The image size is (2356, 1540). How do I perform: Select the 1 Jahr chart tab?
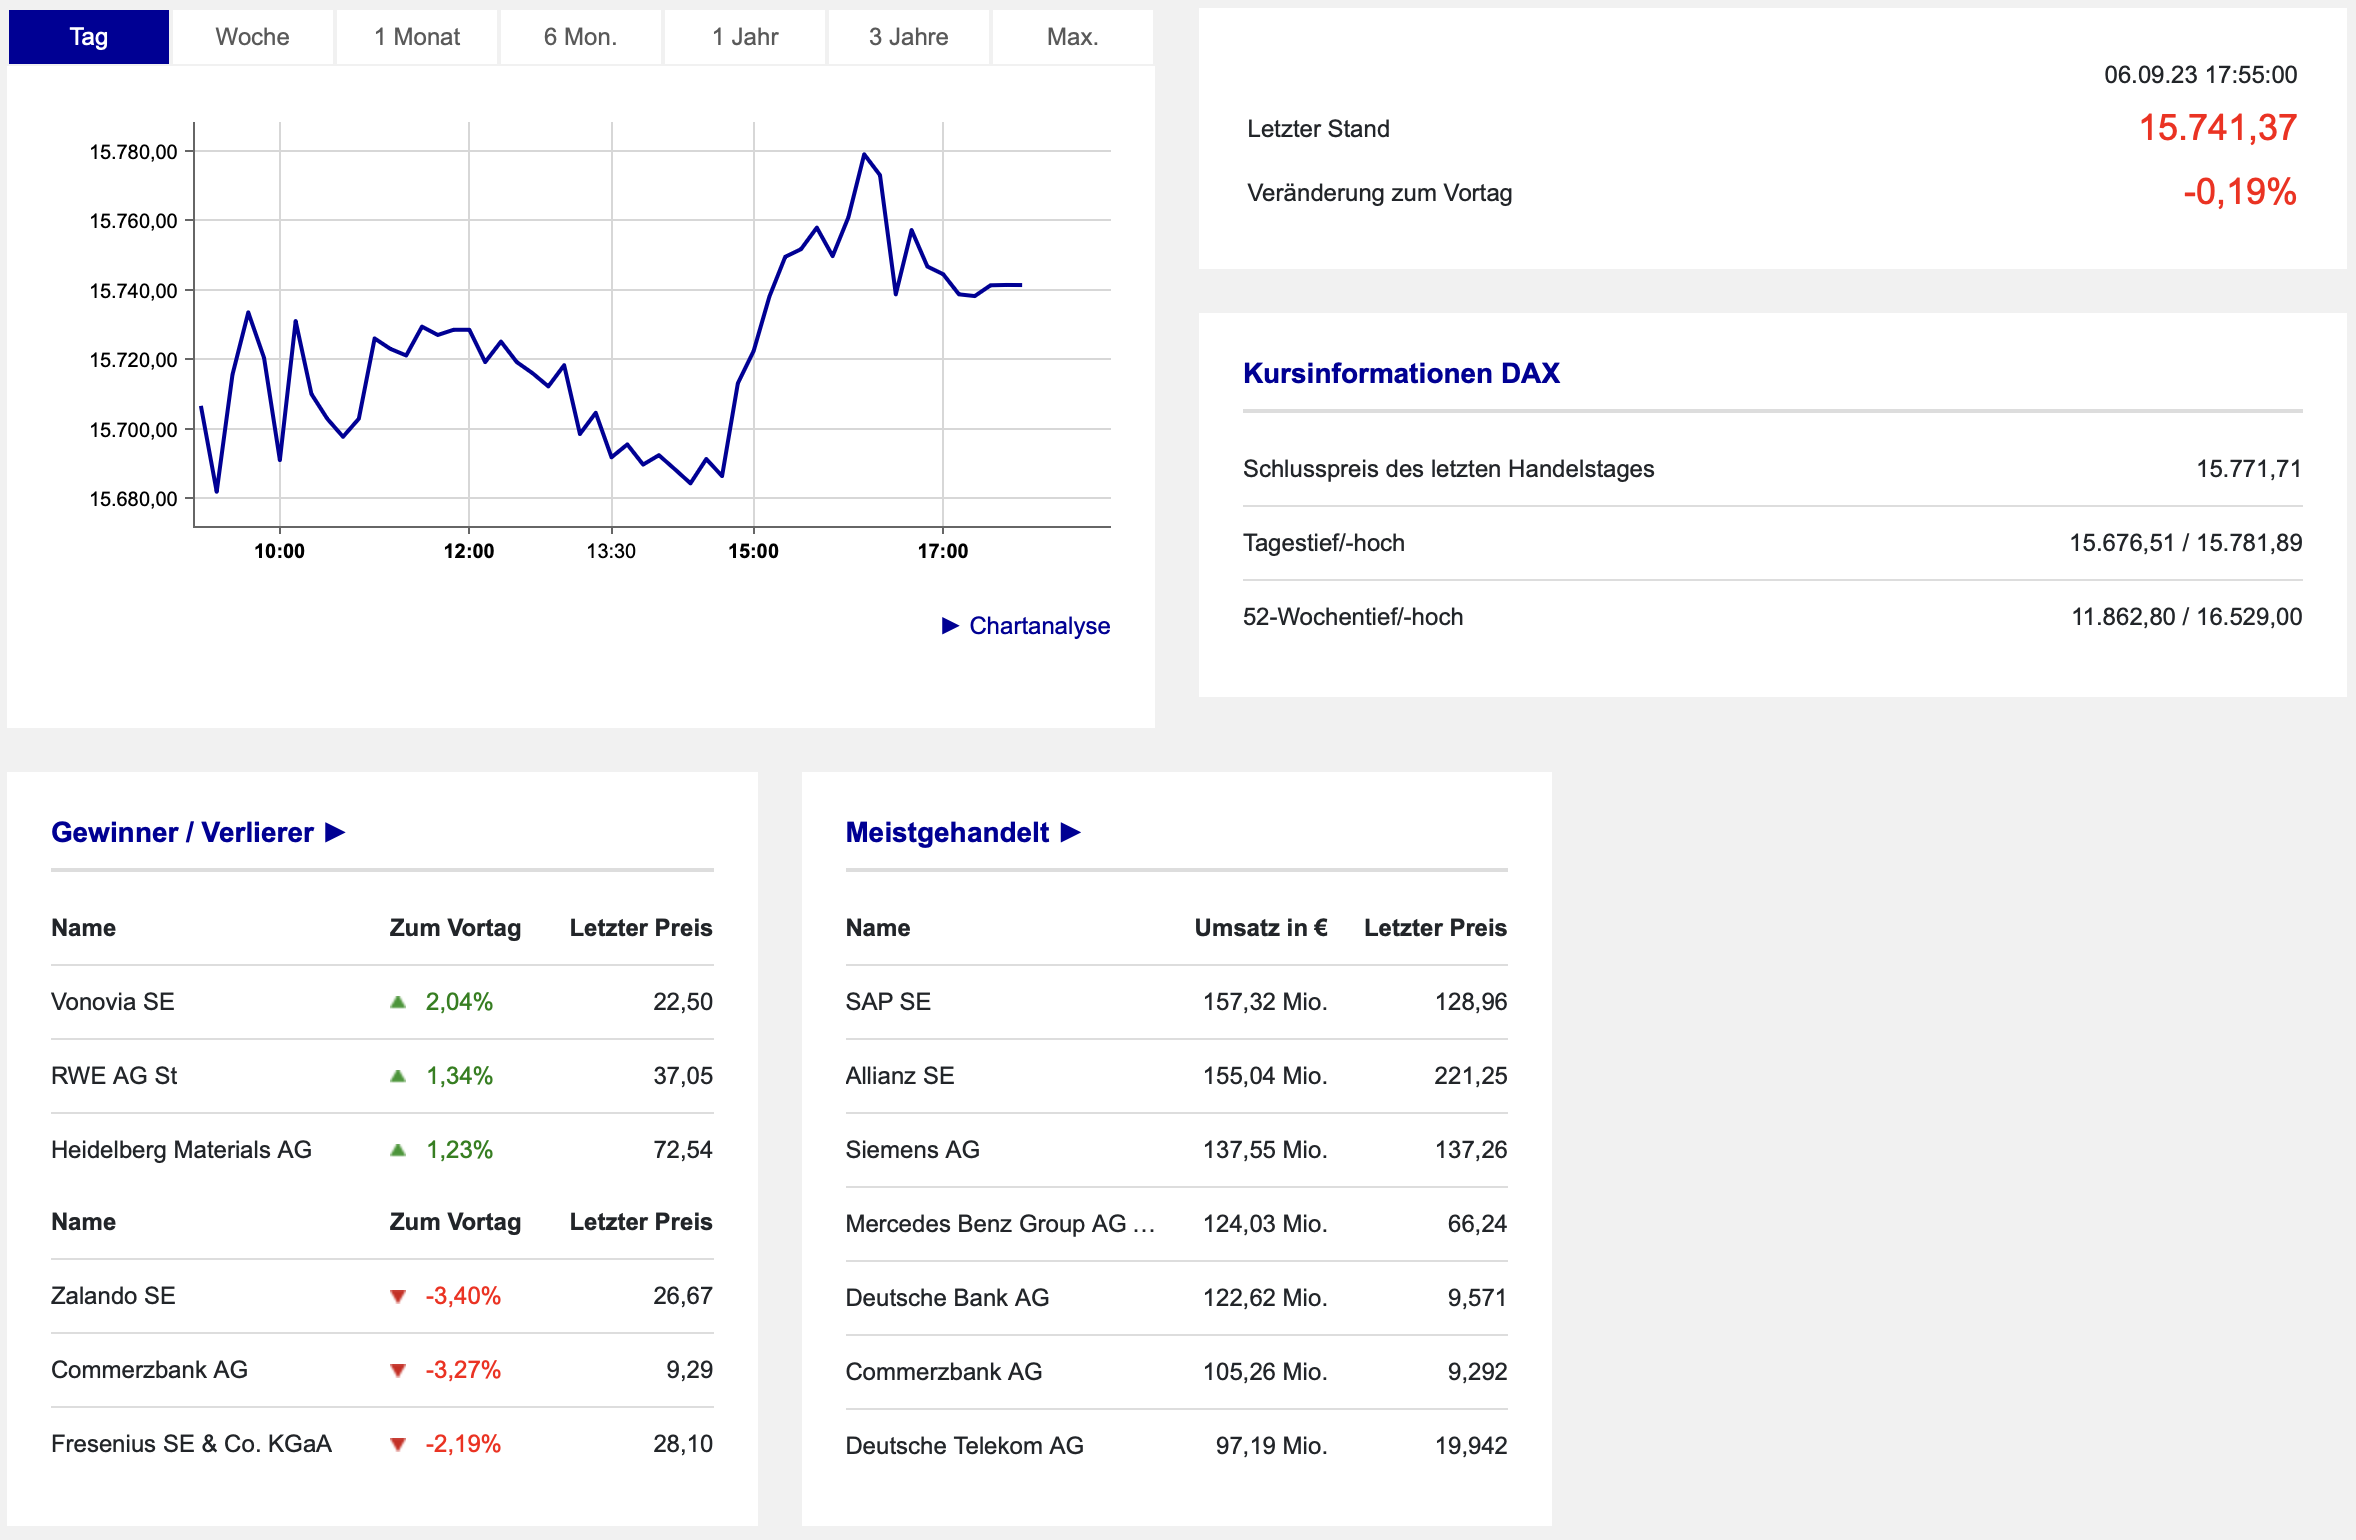coord(744,37)
